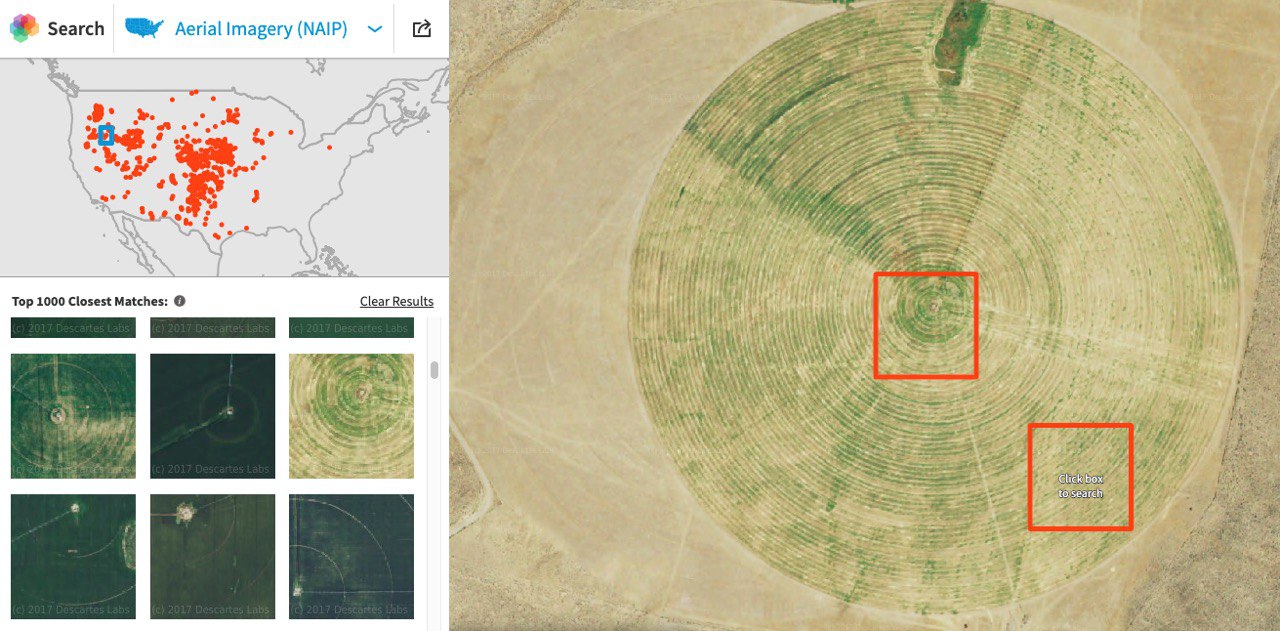Image resolution: width=1280 pixels, height=631 pixels.
Task: Open the dark thumbnail with pivot and small red mark
Action: (x=73, y=556)
